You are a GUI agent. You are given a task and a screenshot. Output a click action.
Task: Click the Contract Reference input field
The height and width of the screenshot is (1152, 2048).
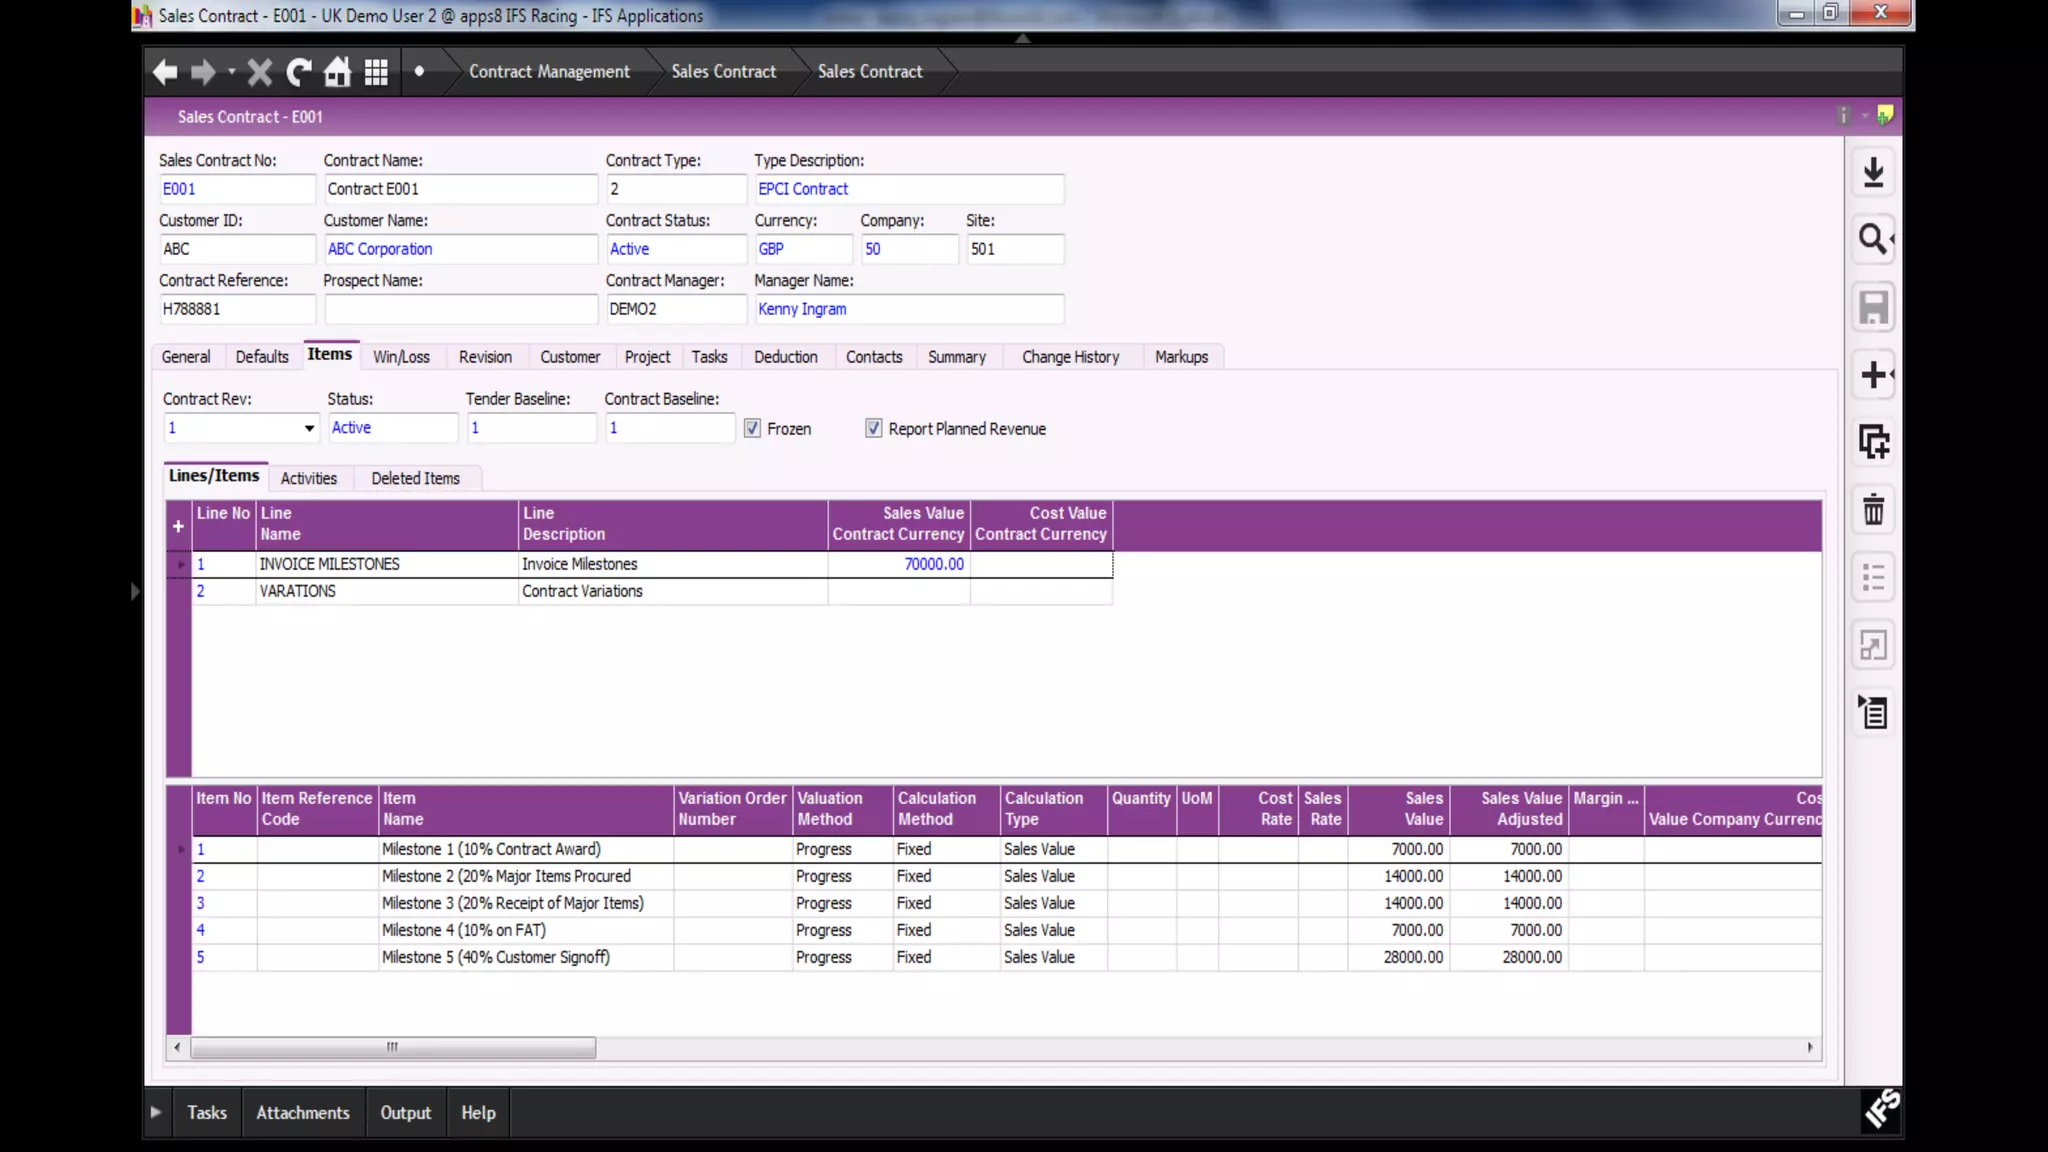(x=236, y=309)
